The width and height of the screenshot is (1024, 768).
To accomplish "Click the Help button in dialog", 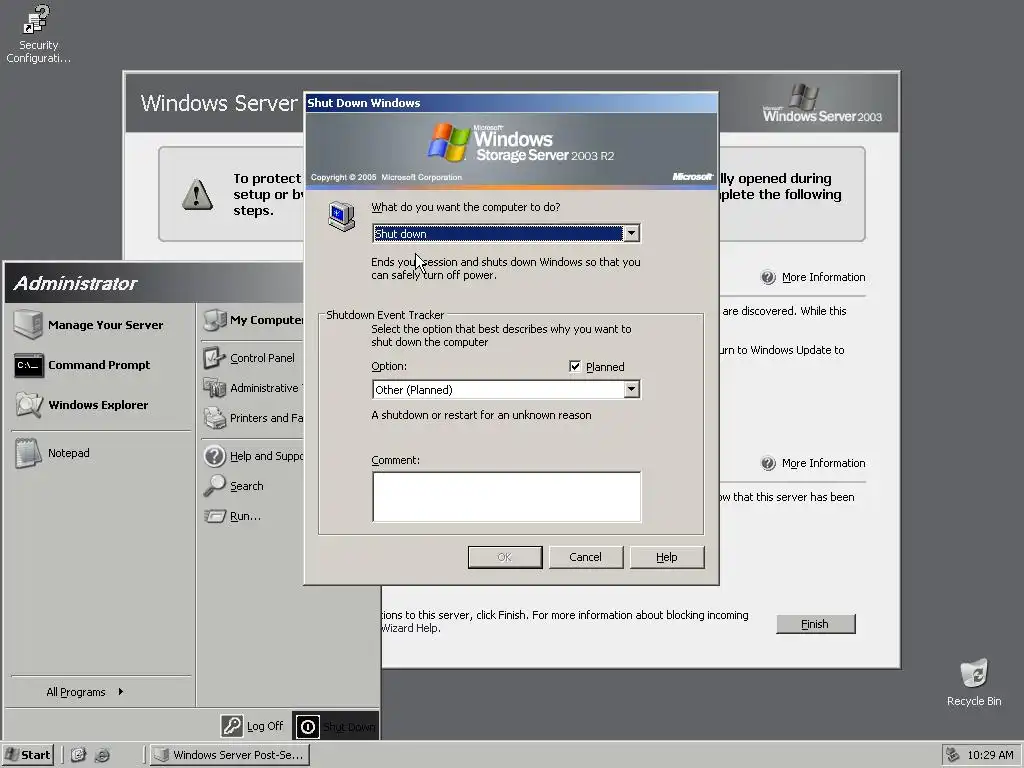I will 667,557.
